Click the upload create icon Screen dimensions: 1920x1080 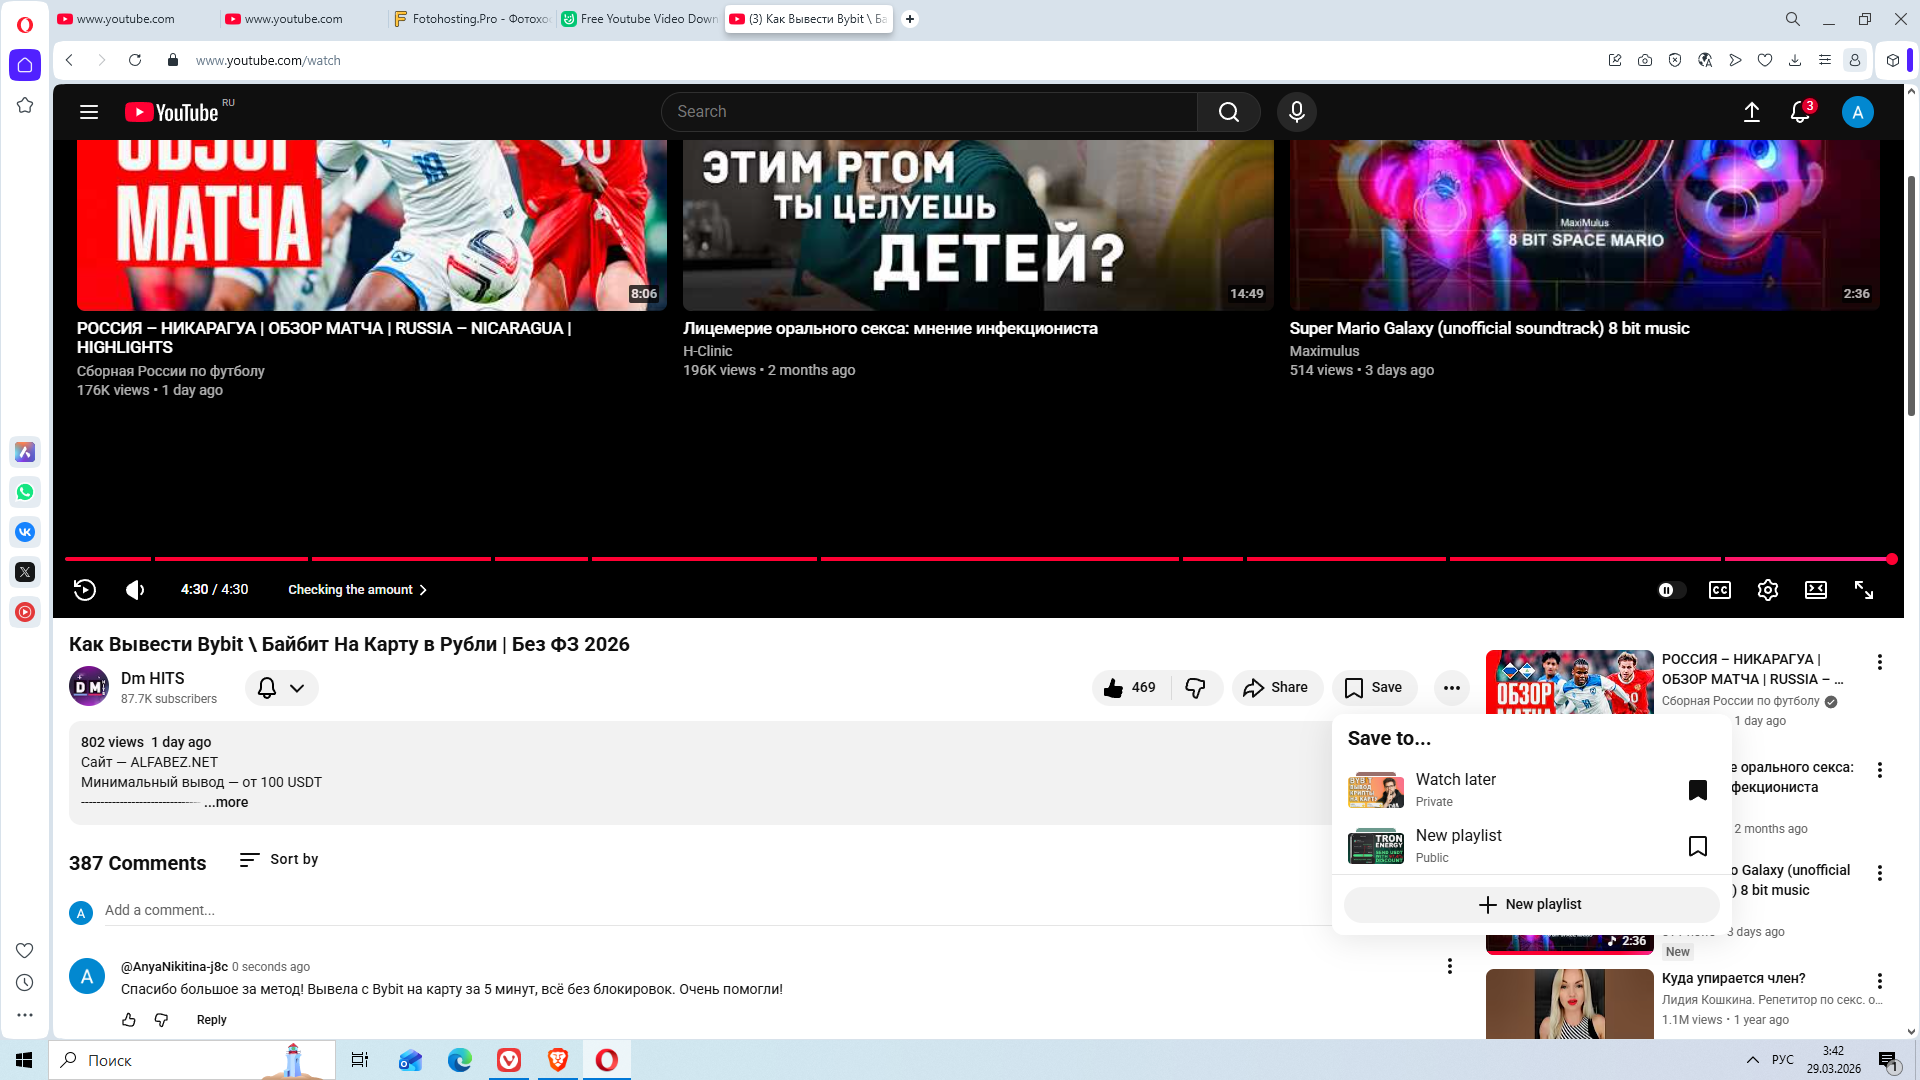tap(1751, 112)
